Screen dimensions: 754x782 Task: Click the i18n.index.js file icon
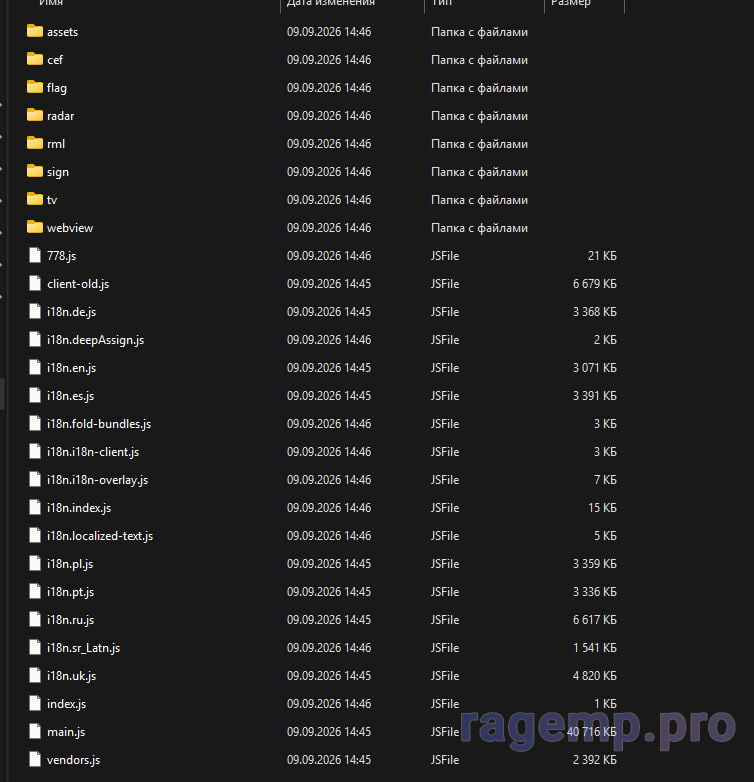click(x=35, y=507)
